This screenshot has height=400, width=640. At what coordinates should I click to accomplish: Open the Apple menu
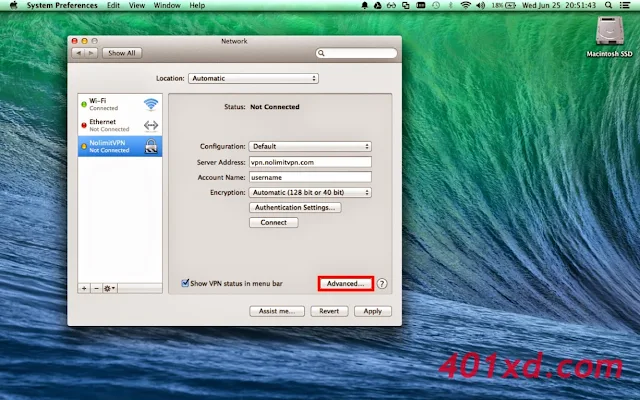[13, 5]
